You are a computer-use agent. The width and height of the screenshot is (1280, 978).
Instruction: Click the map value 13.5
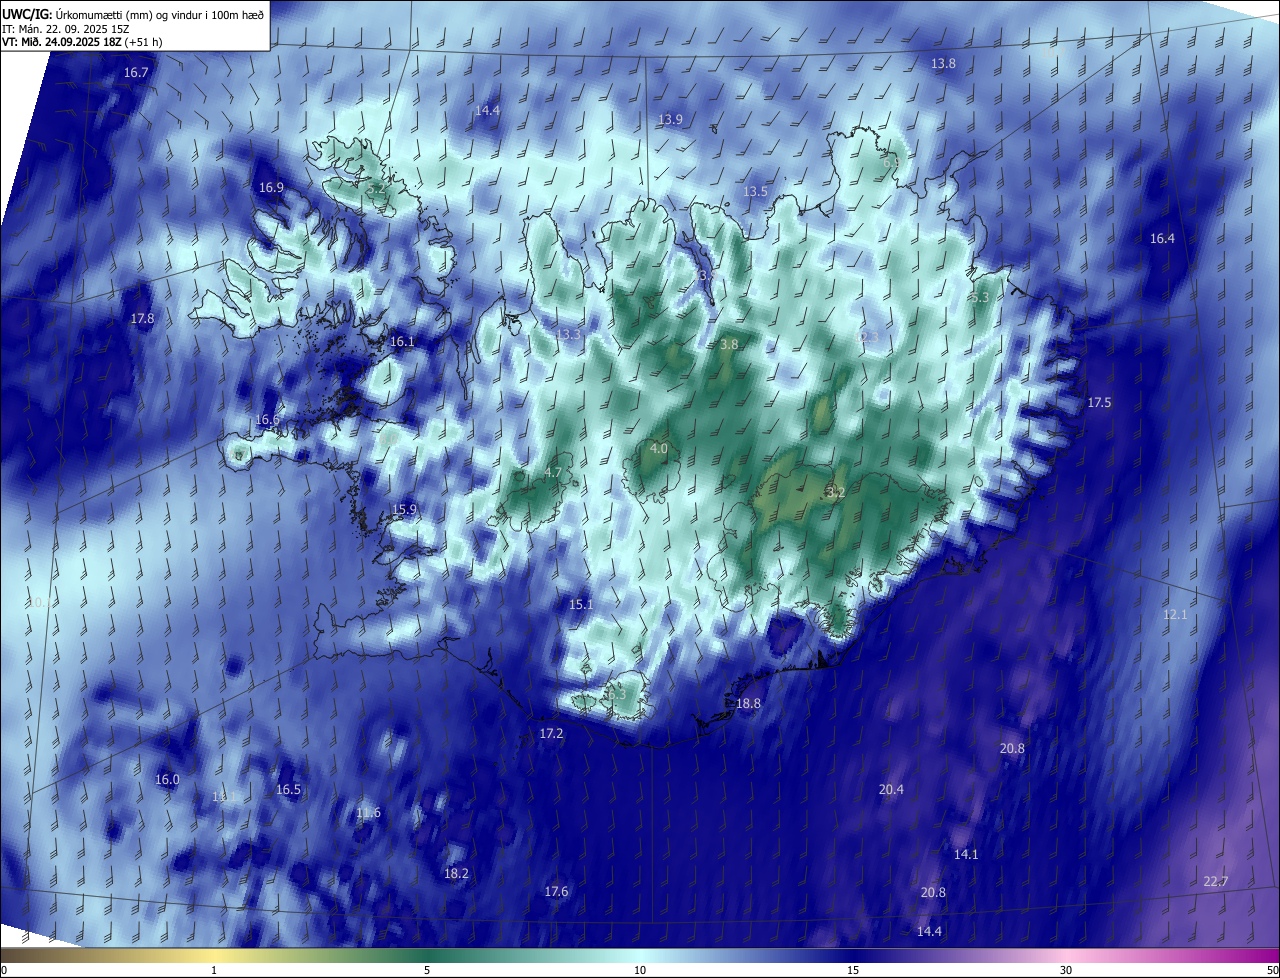point(755,191)
